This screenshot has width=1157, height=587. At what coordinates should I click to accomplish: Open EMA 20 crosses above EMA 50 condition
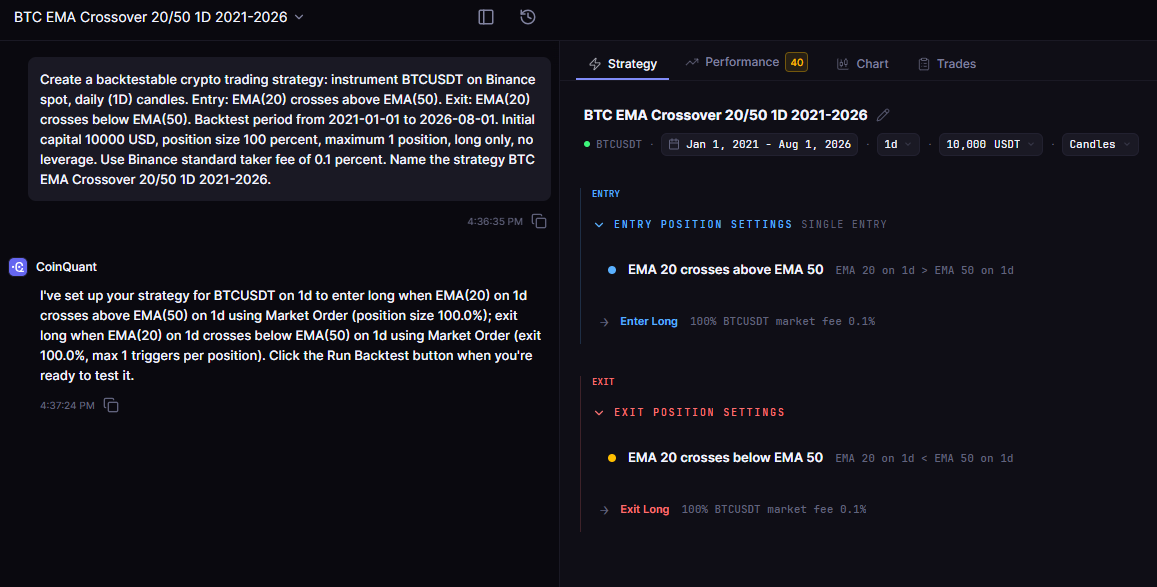pos(725,270)
